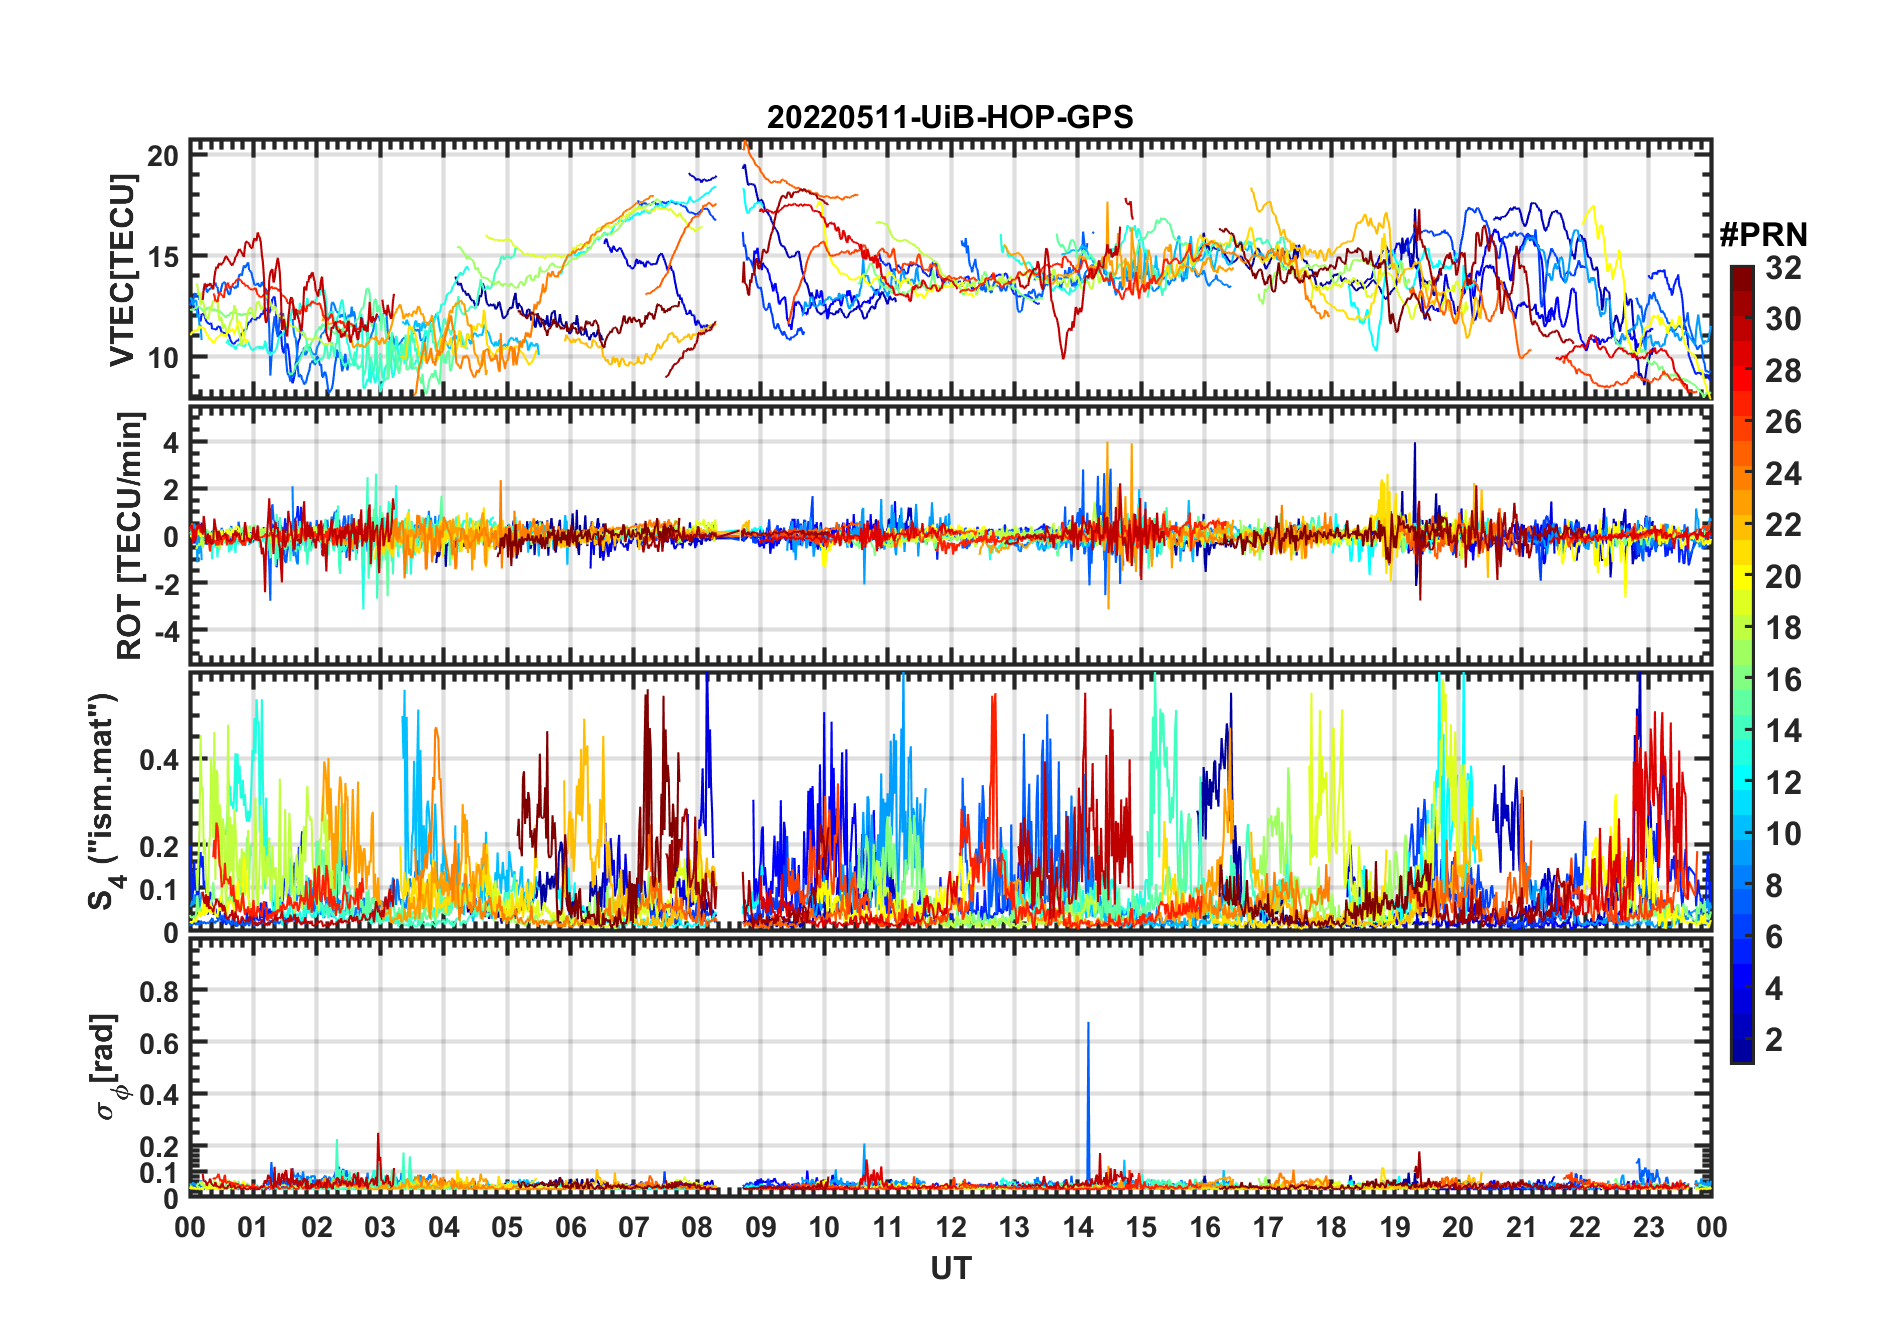Click the #PRN colorbar heading
The height and width of the screenshot is (1330, 1902).
coord(1763,234)
